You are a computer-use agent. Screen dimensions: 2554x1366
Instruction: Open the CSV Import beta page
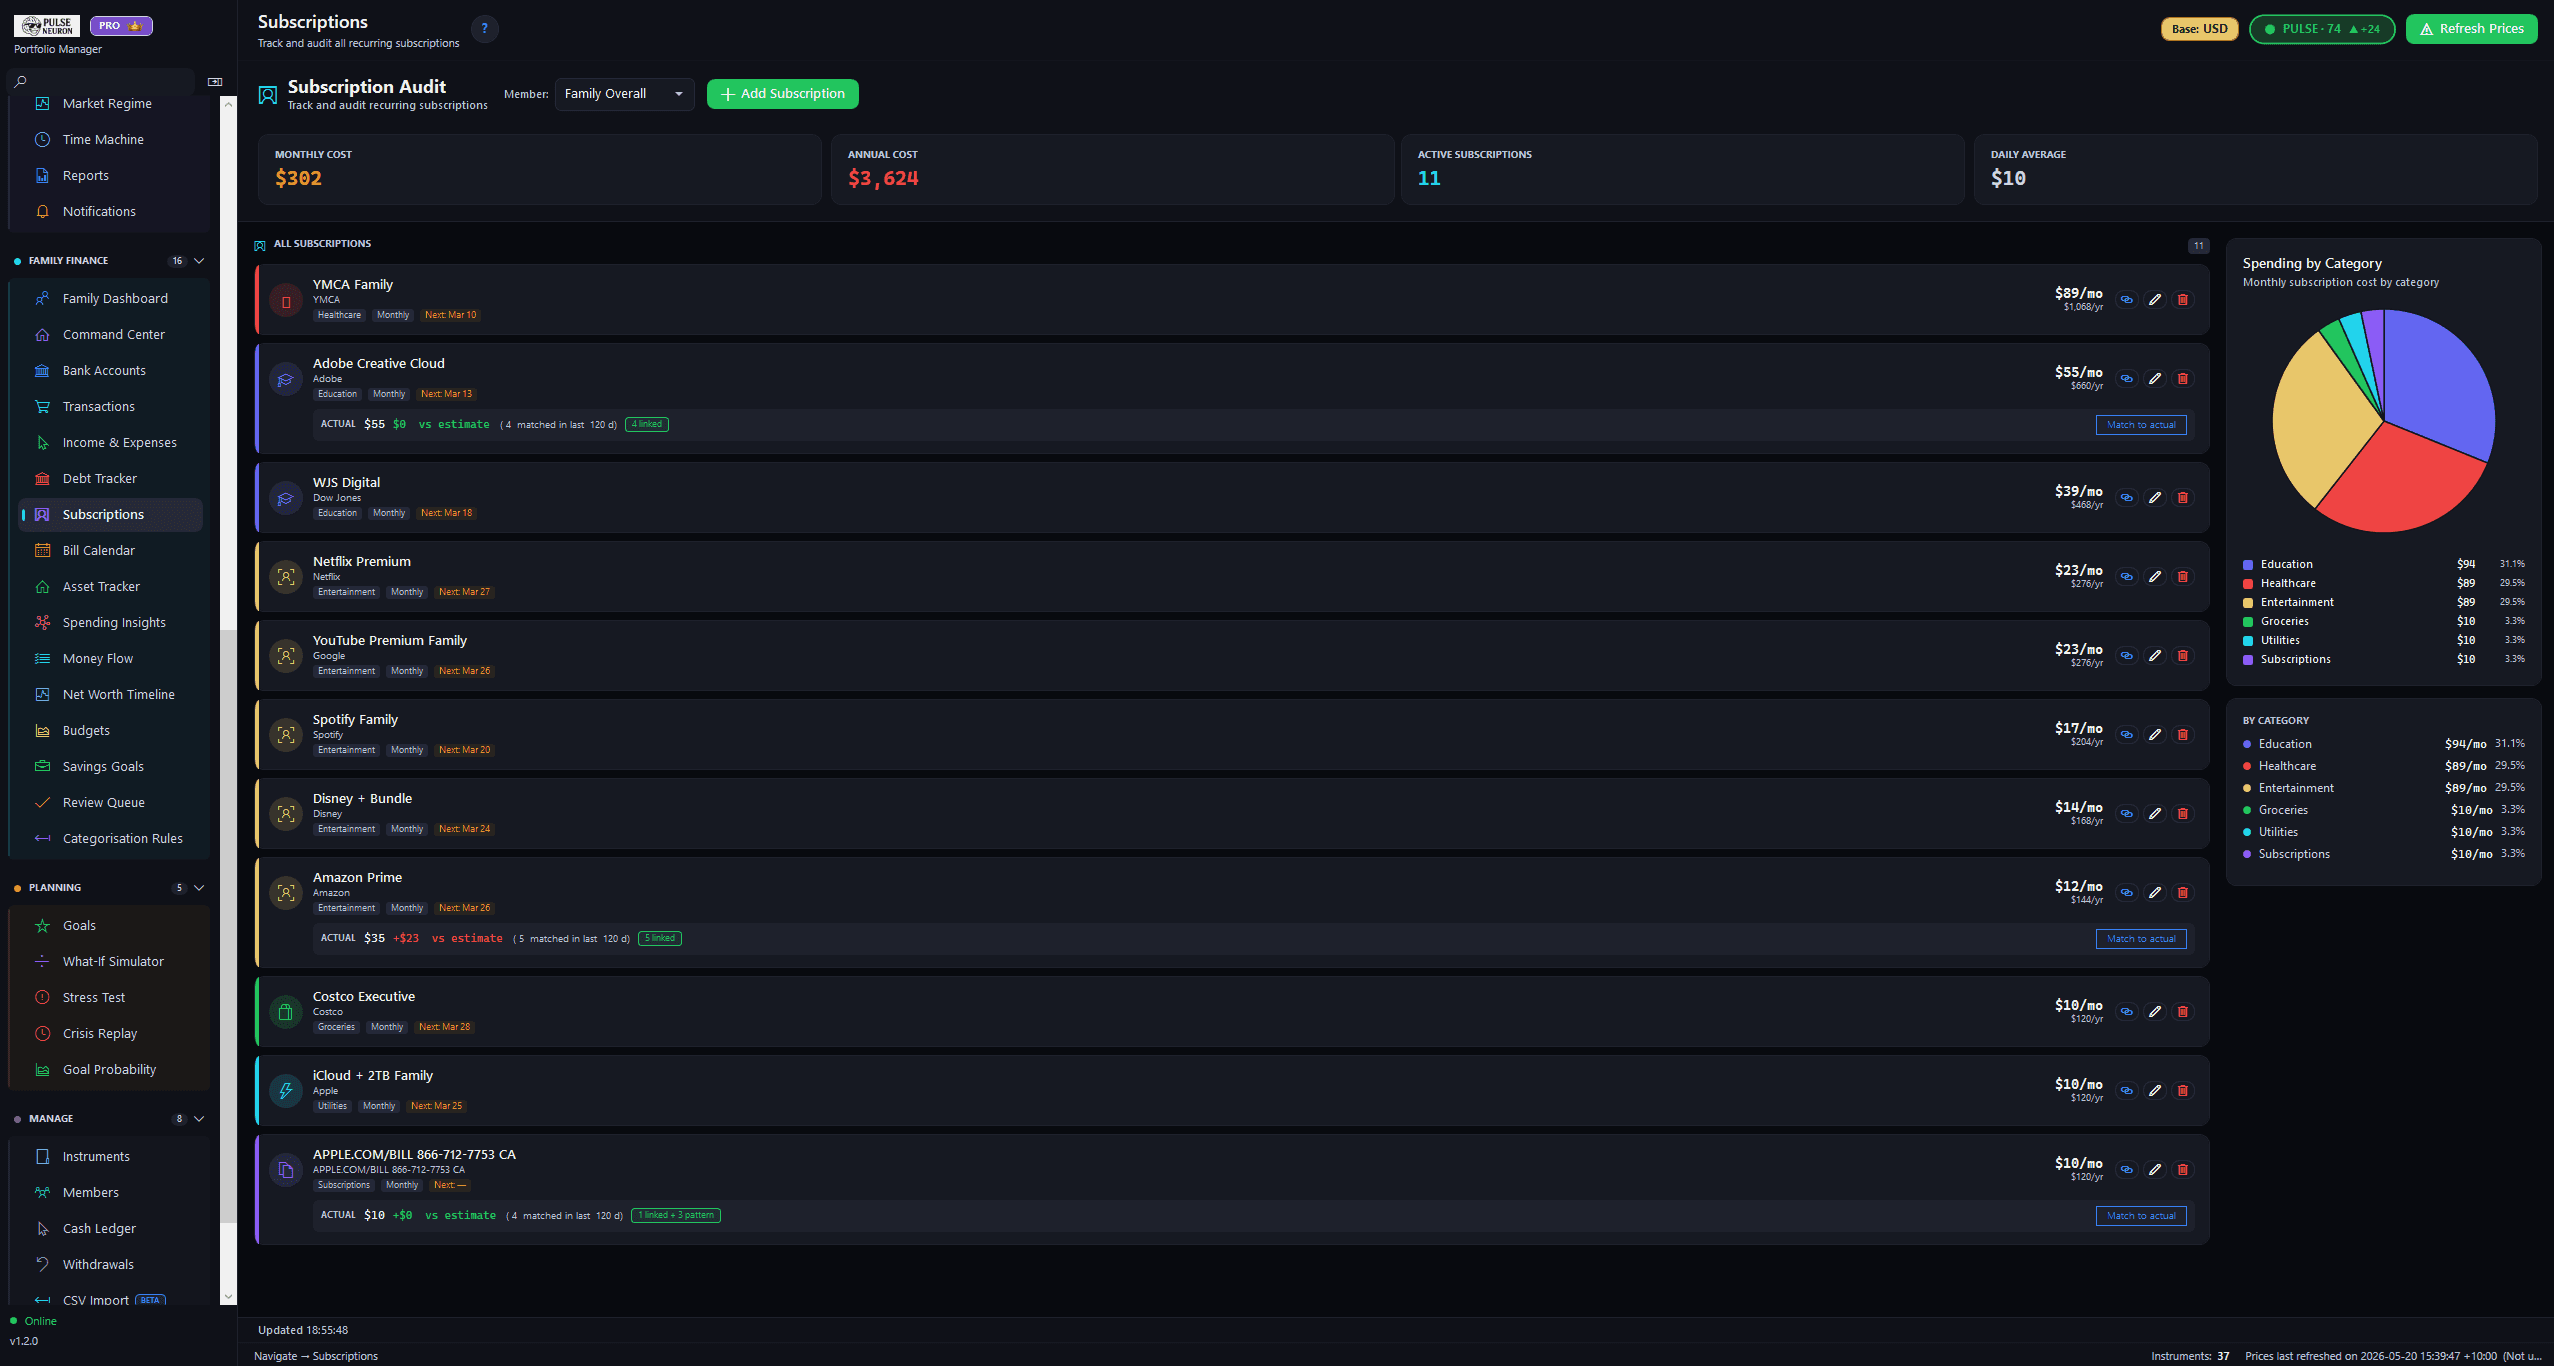click(110, 1300)
